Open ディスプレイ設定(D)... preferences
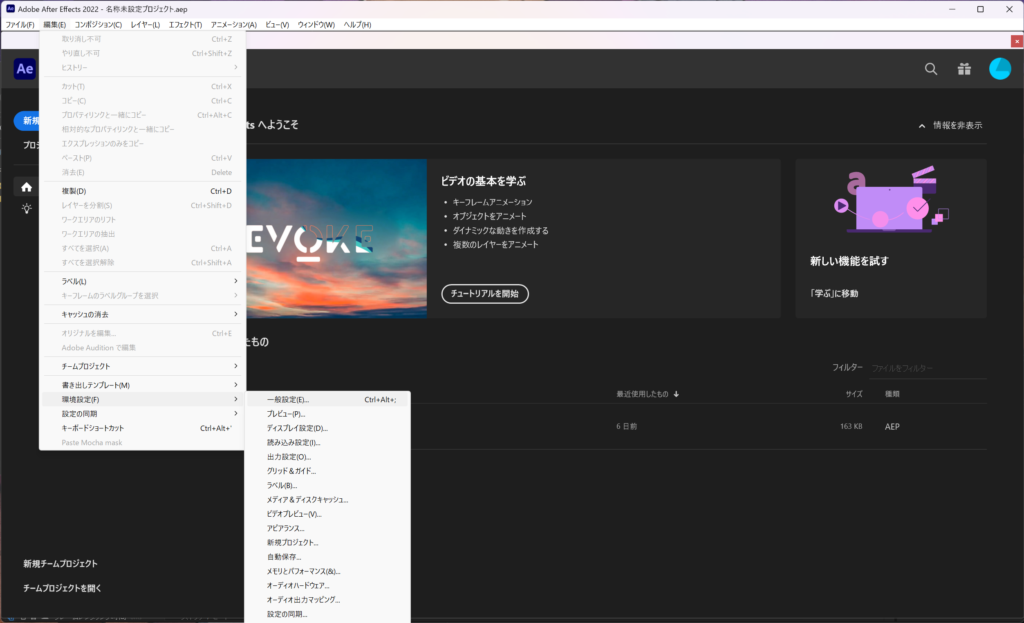This screenshot has width=1024, height=623. click(x=328, y=428)
